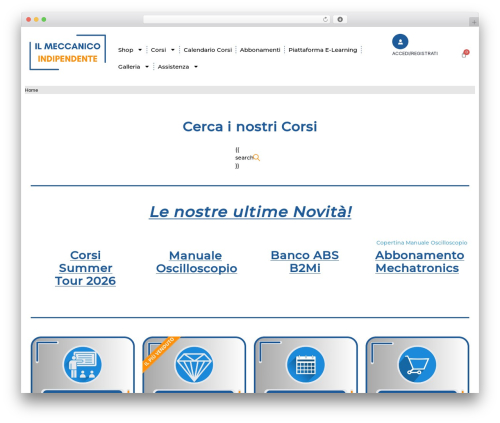
Task: Open Manuale Oscilloscopio link
Action: [x=196, y=262]
